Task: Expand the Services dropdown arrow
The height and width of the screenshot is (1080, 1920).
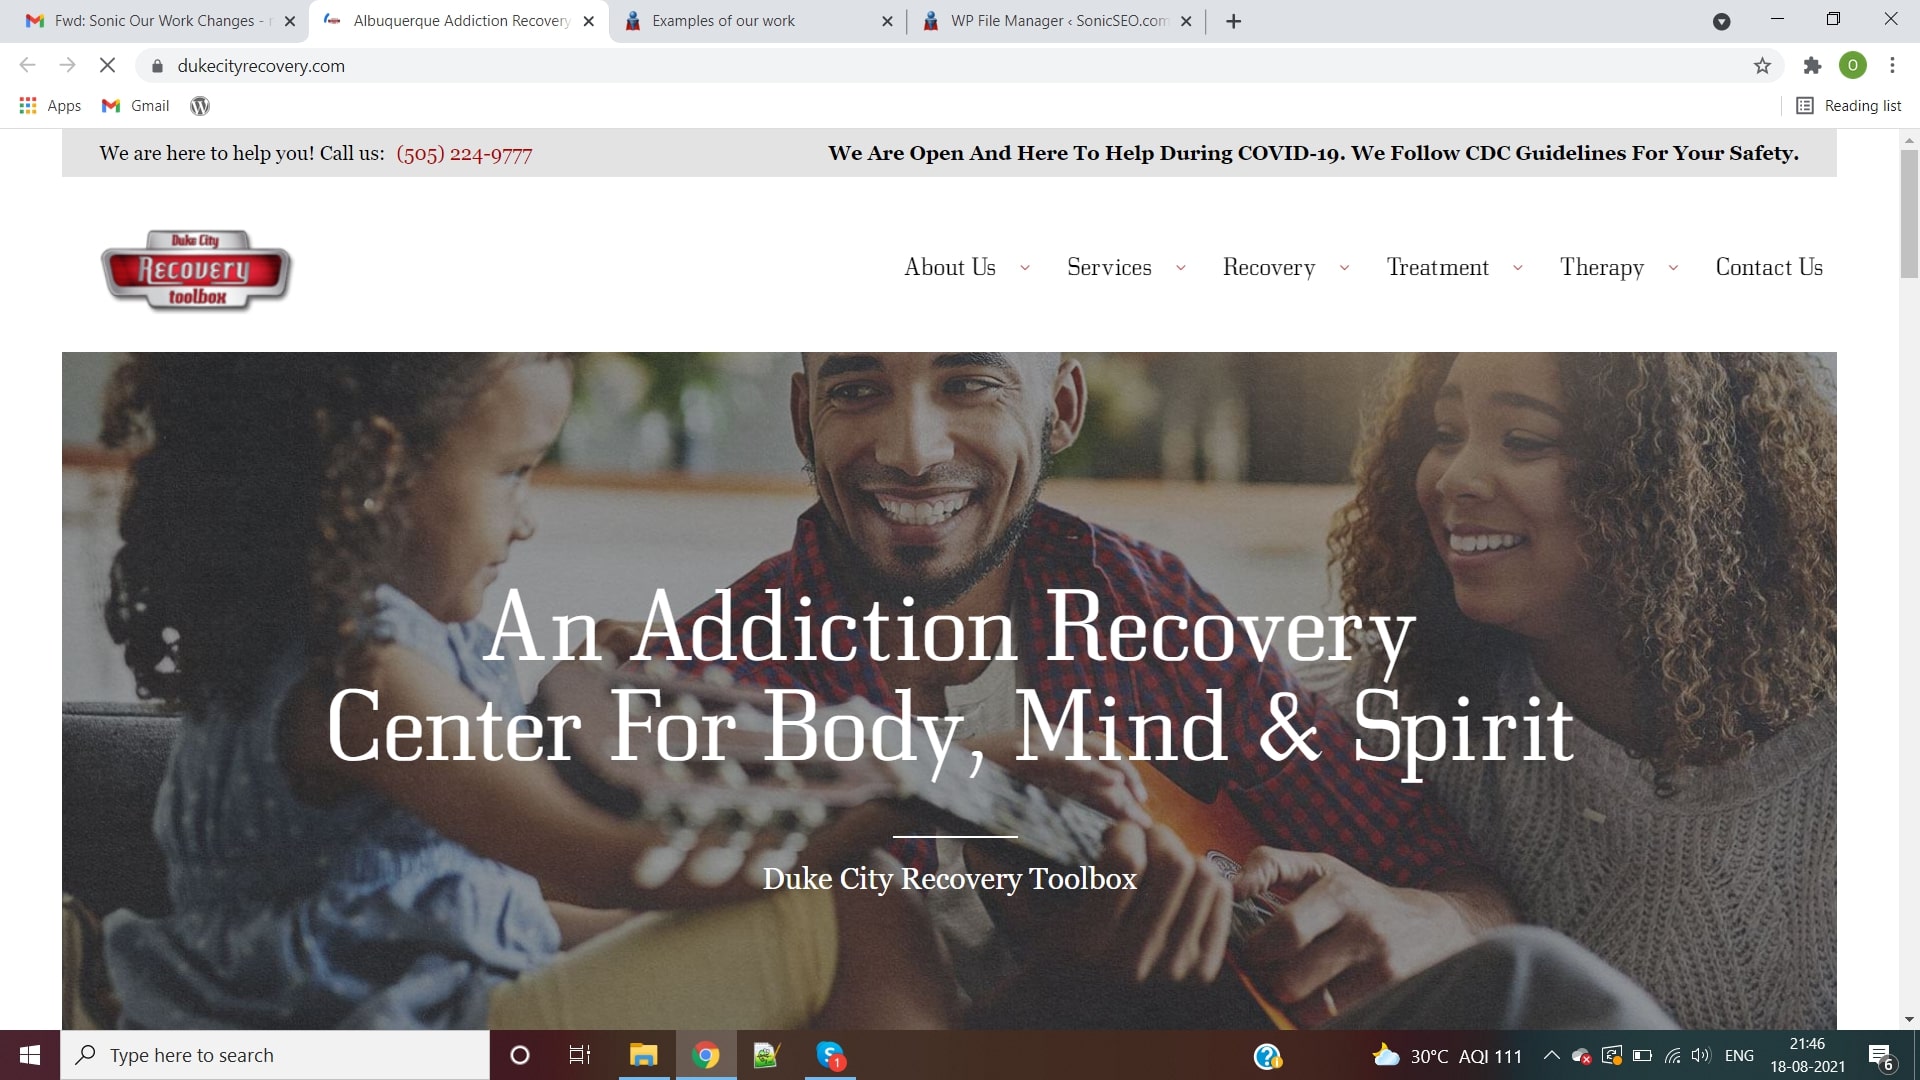Action: [x=1181, y=268]
